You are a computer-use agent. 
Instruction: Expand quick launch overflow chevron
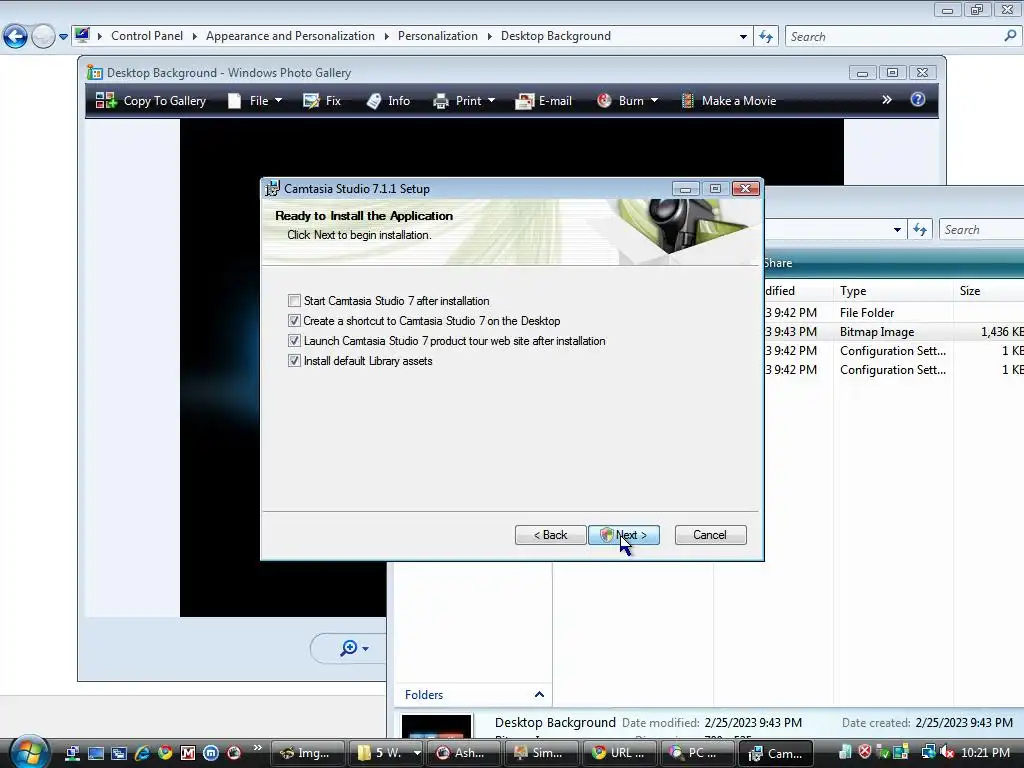tap(257, 748)
